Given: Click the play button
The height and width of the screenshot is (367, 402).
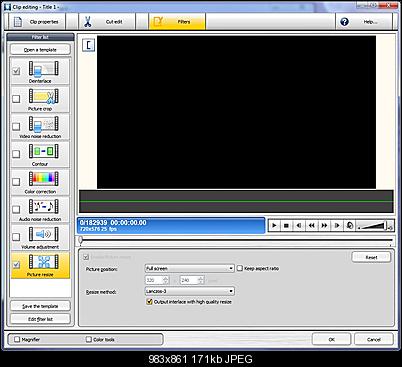Looking at the screenshot, I should [274, 226].
